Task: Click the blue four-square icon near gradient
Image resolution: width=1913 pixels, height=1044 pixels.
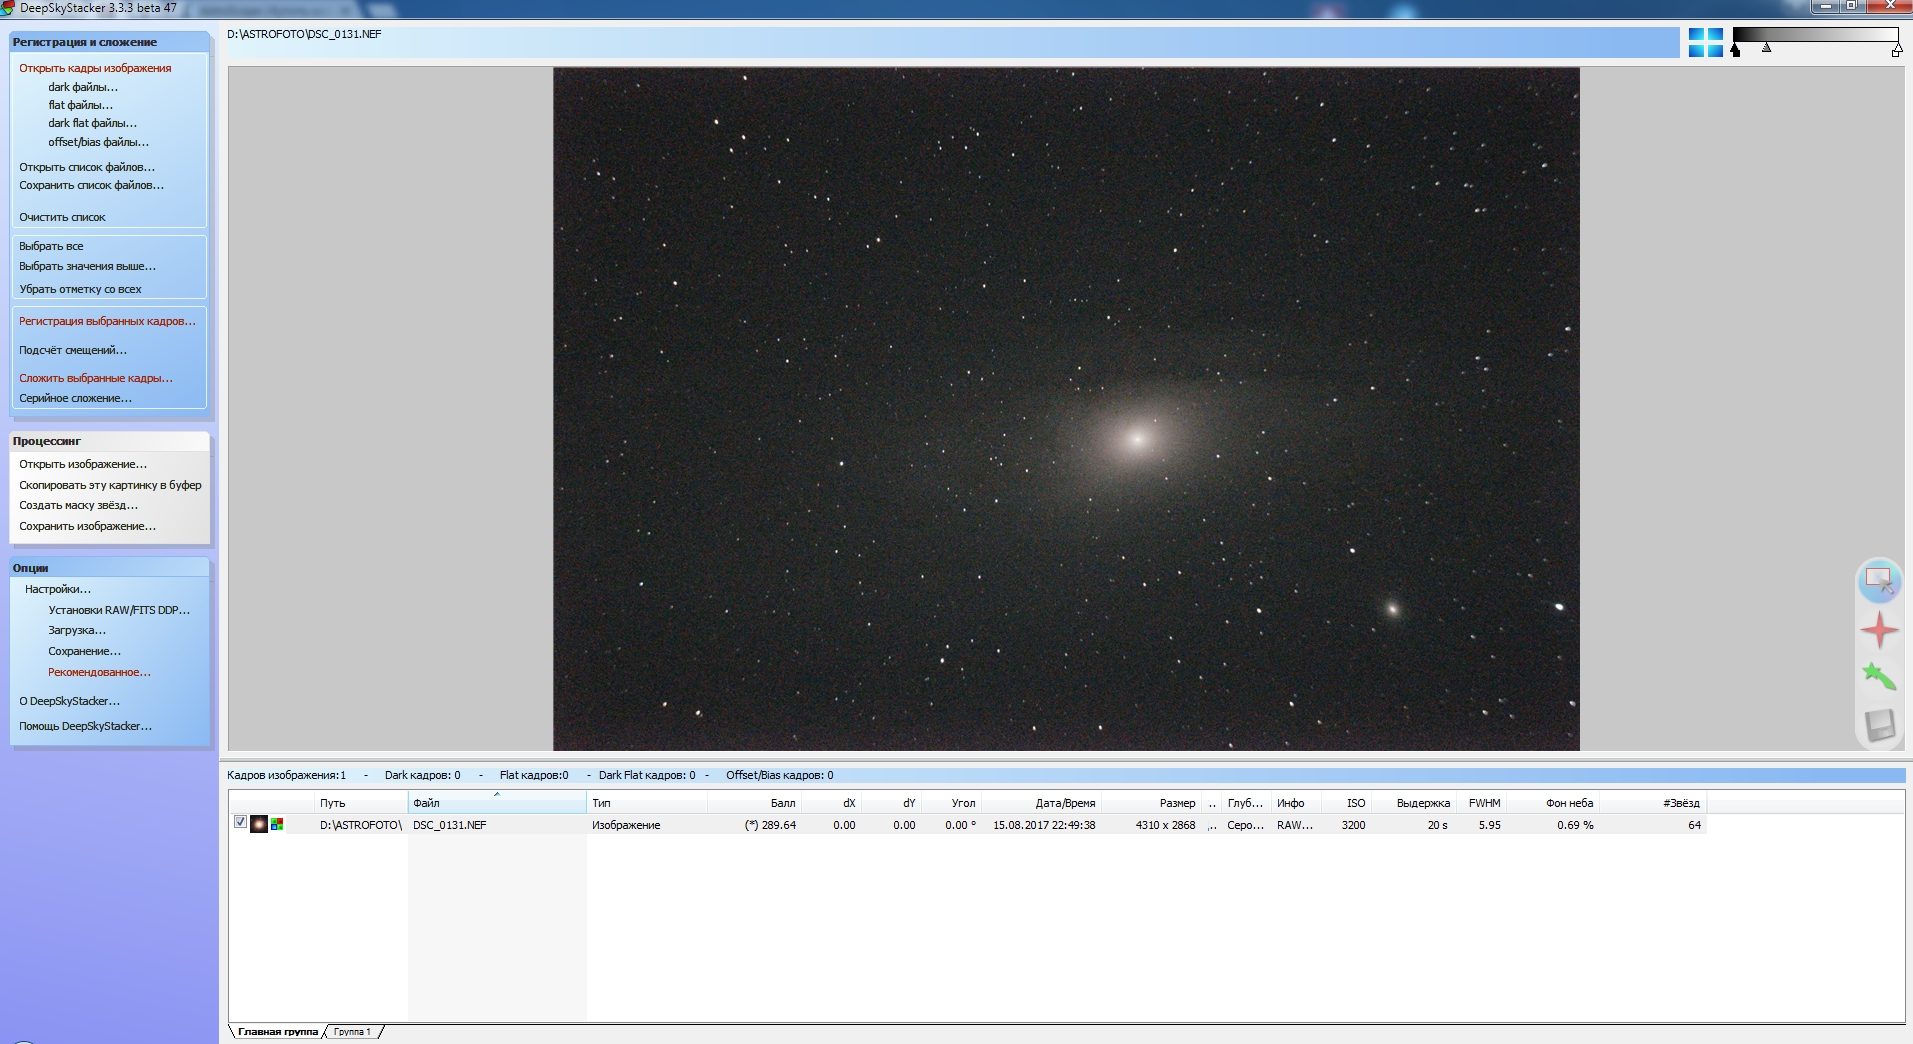Action: click(x=1705, y=42)
